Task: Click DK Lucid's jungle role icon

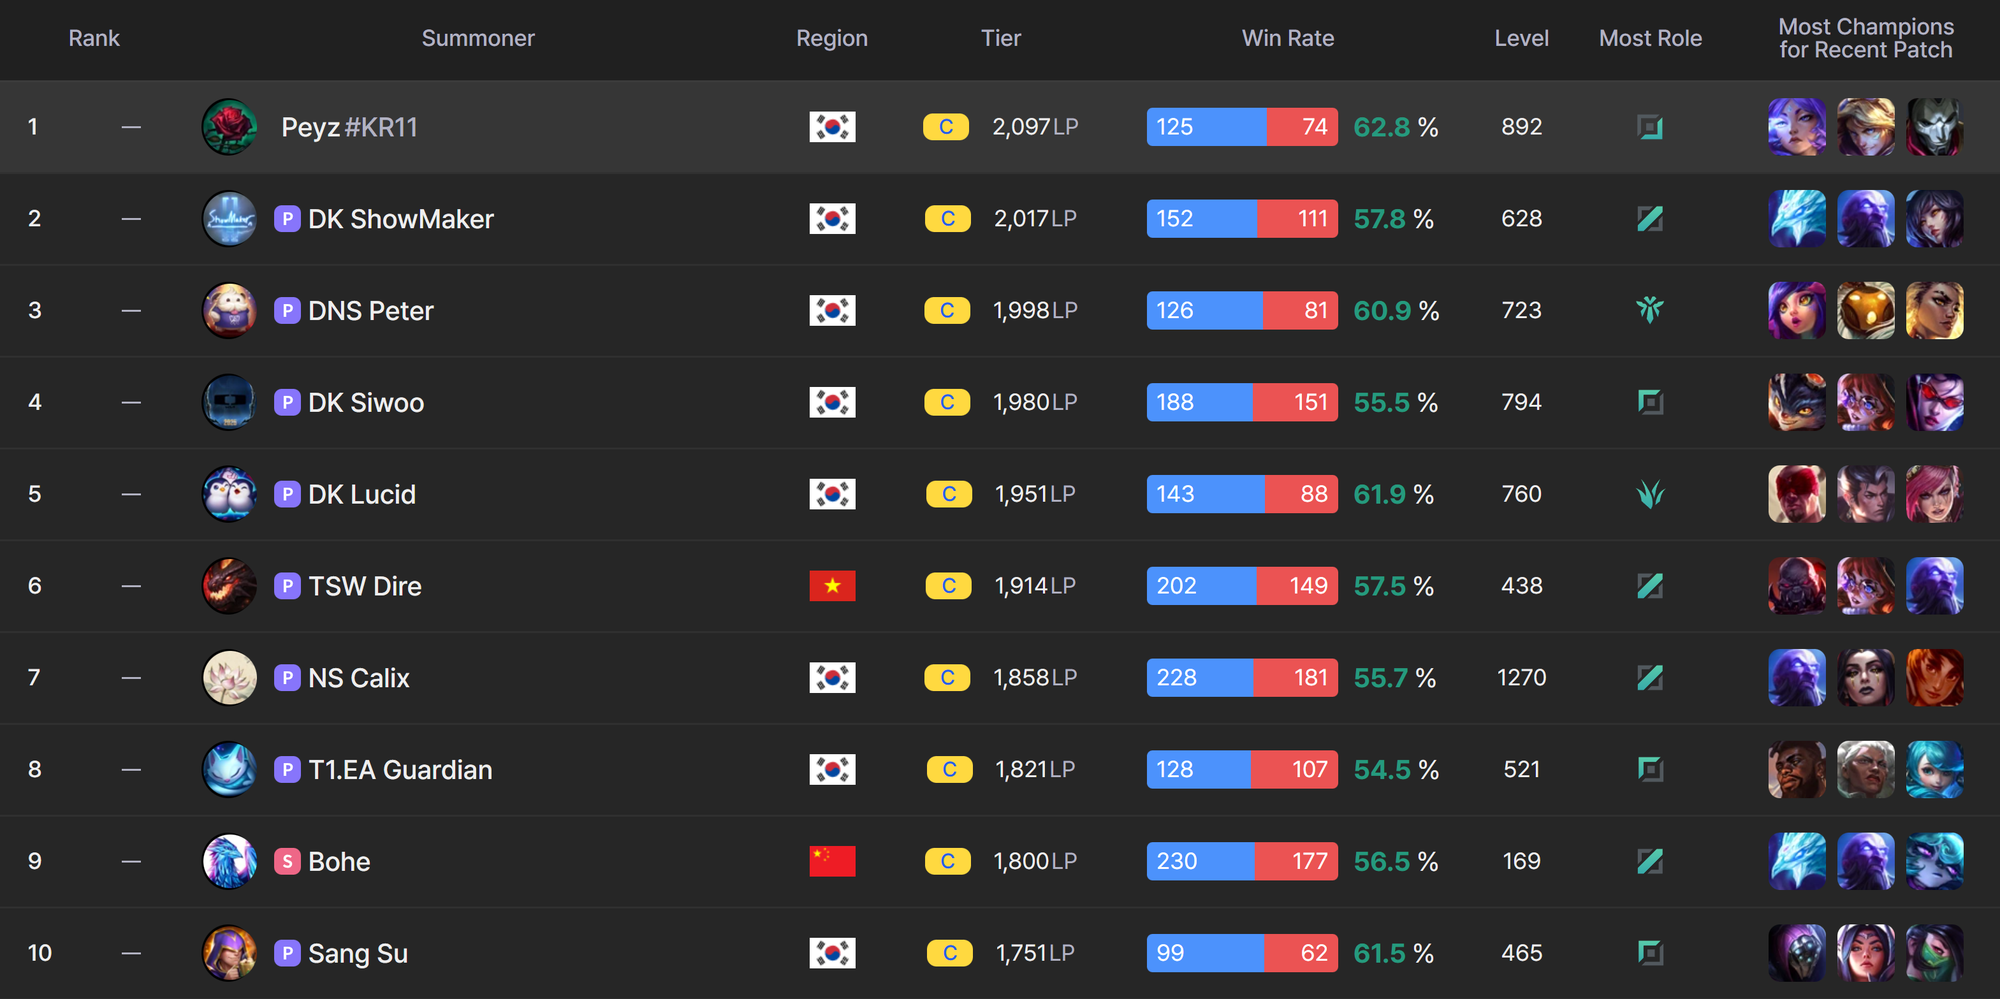Action: point(1650,493)
